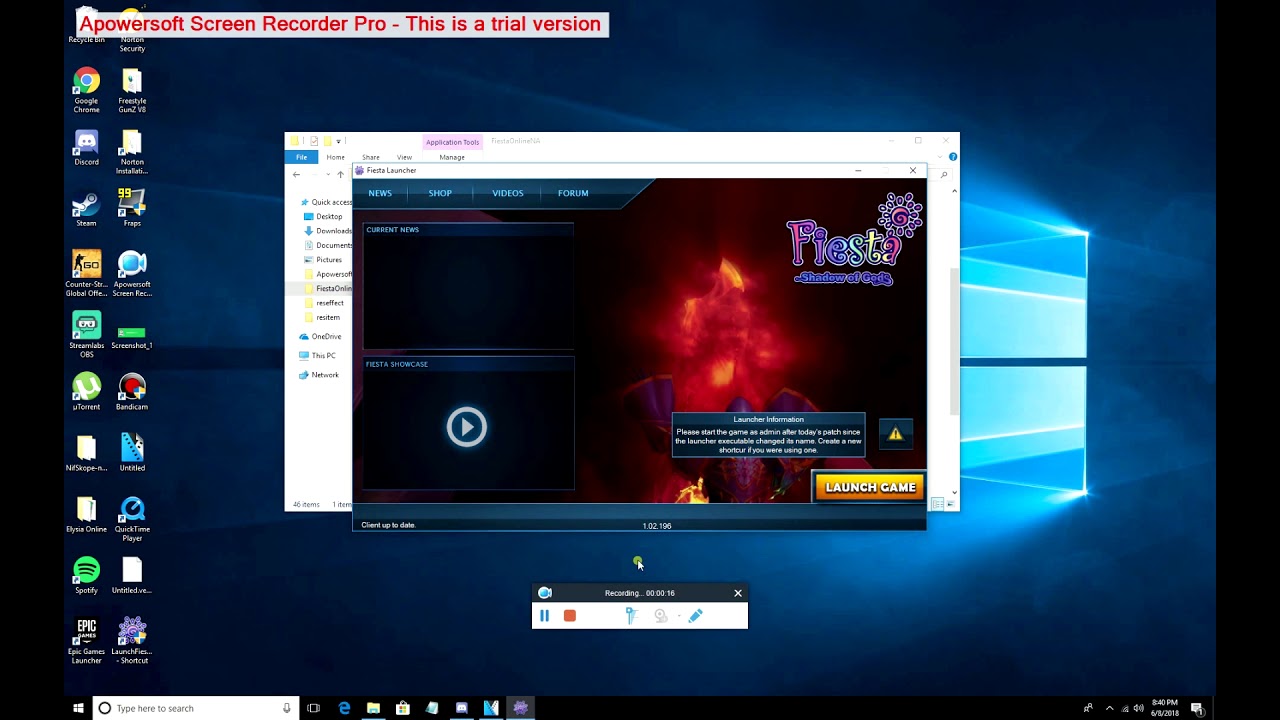Click the volume speaker icon in tray
This screenshot has width=1280, height=720.
[1139, 708]
